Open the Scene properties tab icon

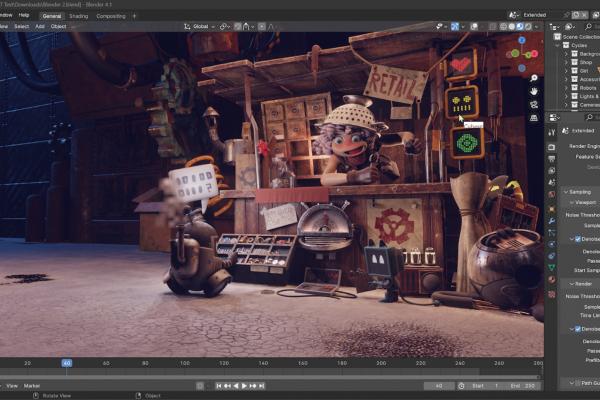[x=551, y=183]
